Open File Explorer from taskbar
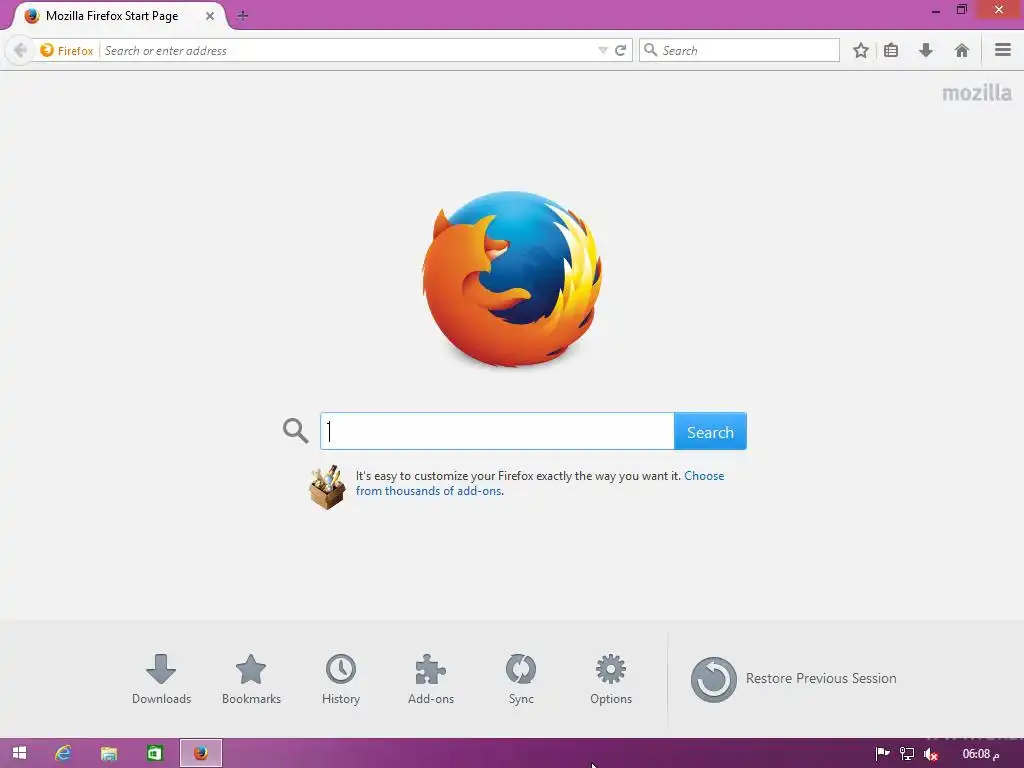This screenshot has height=768, width=1024. tap(108, 753)
